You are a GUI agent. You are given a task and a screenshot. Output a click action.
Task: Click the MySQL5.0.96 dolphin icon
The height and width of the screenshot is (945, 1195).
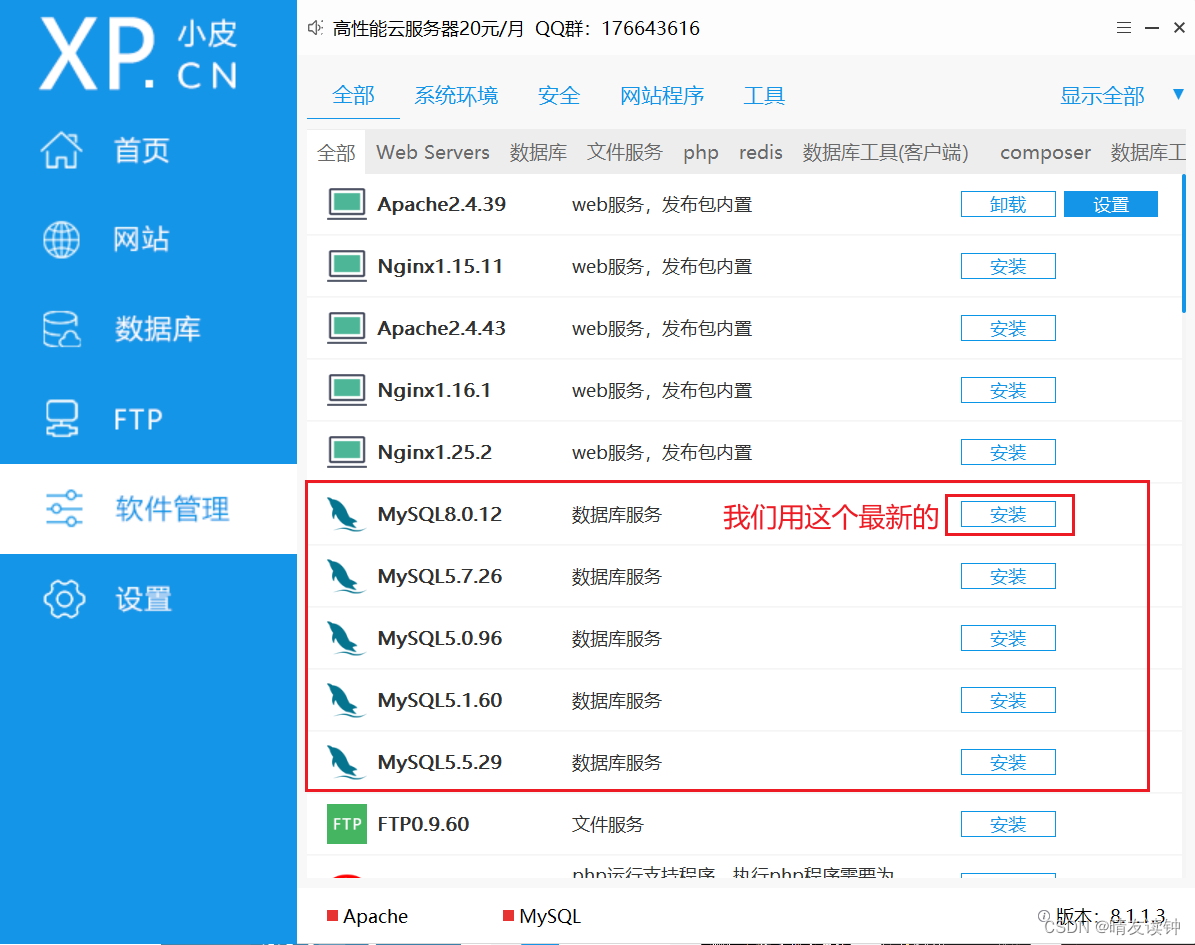click(345, 638)
